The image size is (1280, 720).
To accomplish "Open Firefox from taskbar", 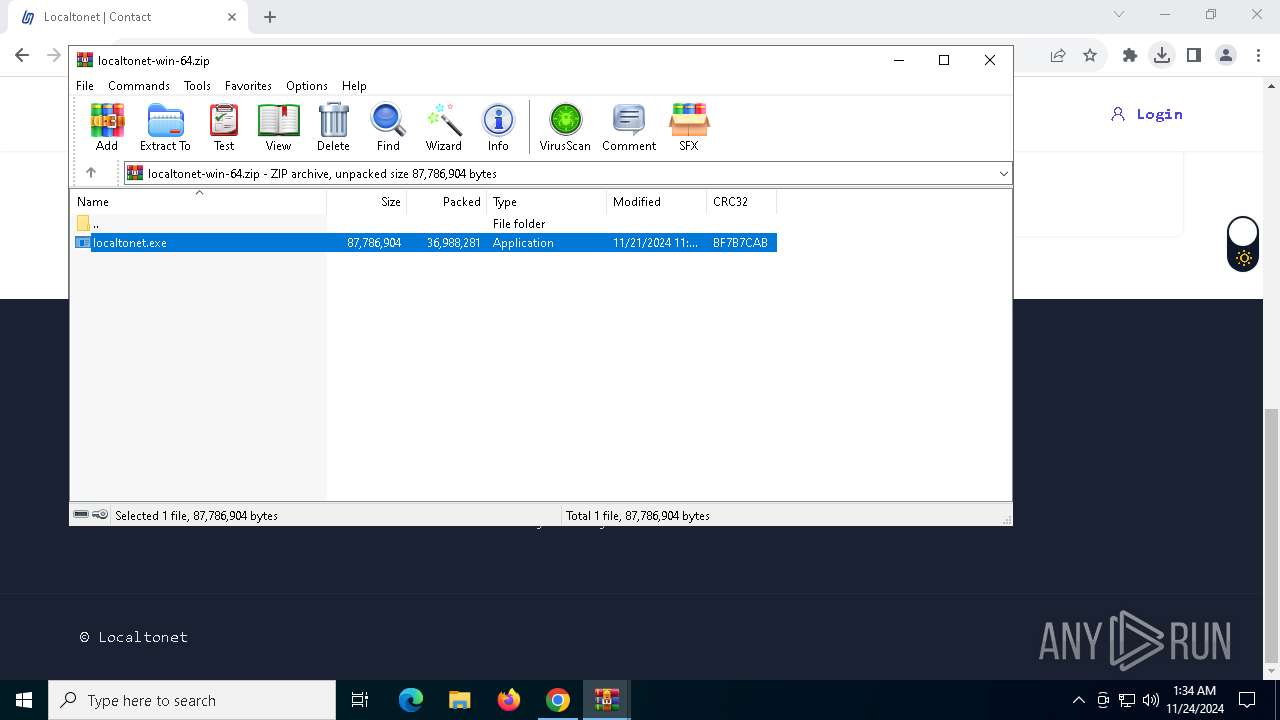I will [509, 700].
